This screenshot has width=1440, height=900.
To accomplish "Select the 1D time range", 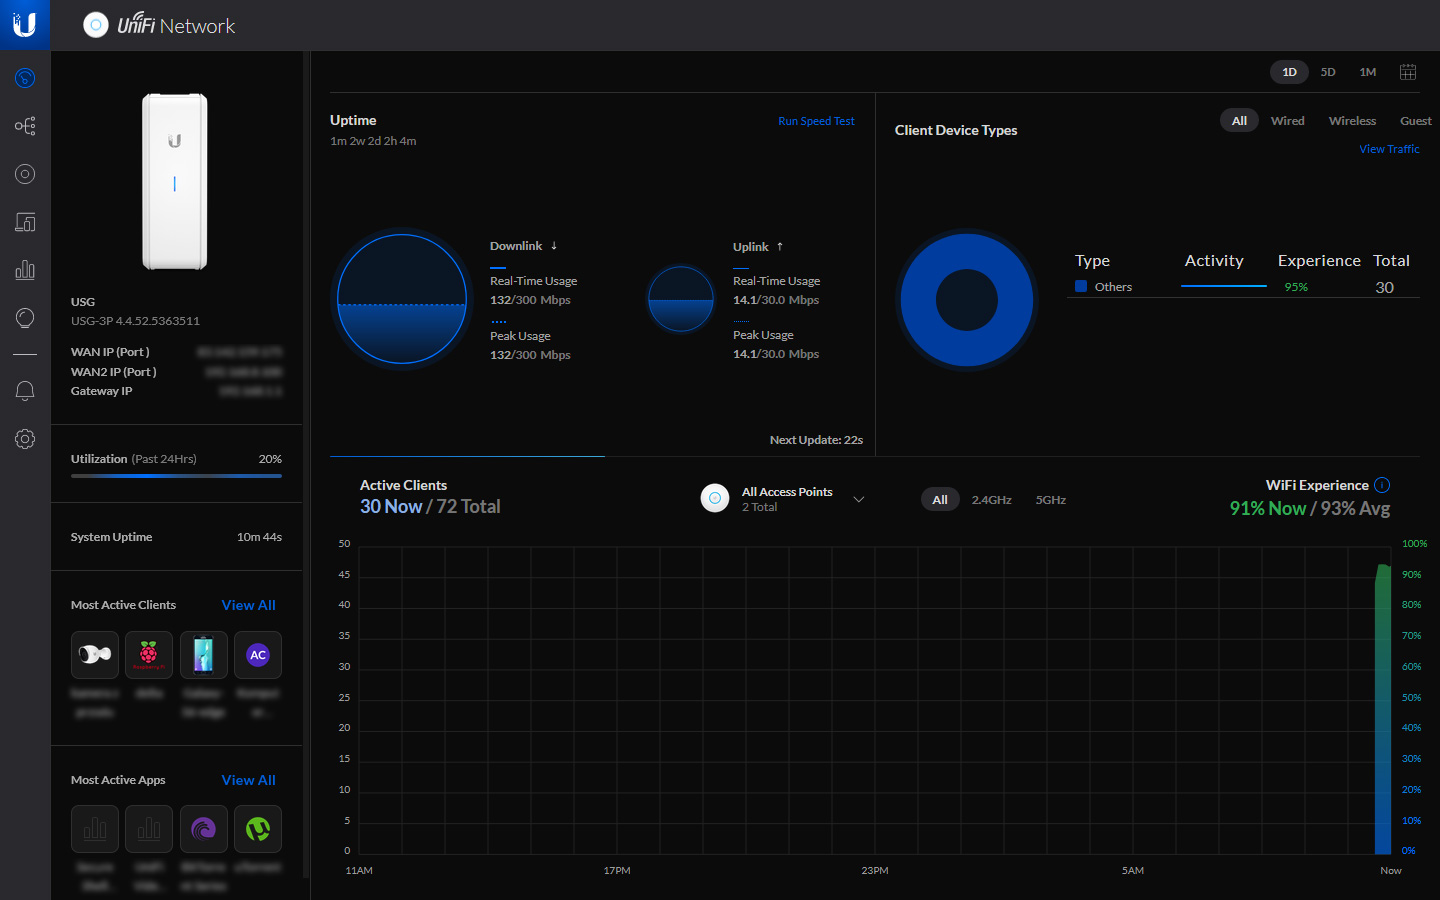I will coord(1289,72).
